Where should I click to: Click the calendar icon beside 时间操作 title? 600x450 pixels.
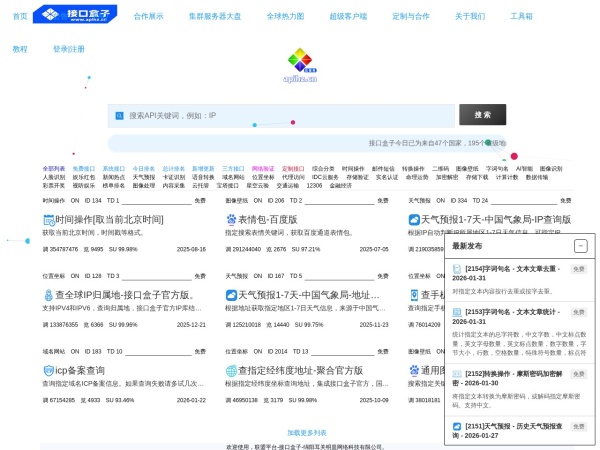point(48,219)
